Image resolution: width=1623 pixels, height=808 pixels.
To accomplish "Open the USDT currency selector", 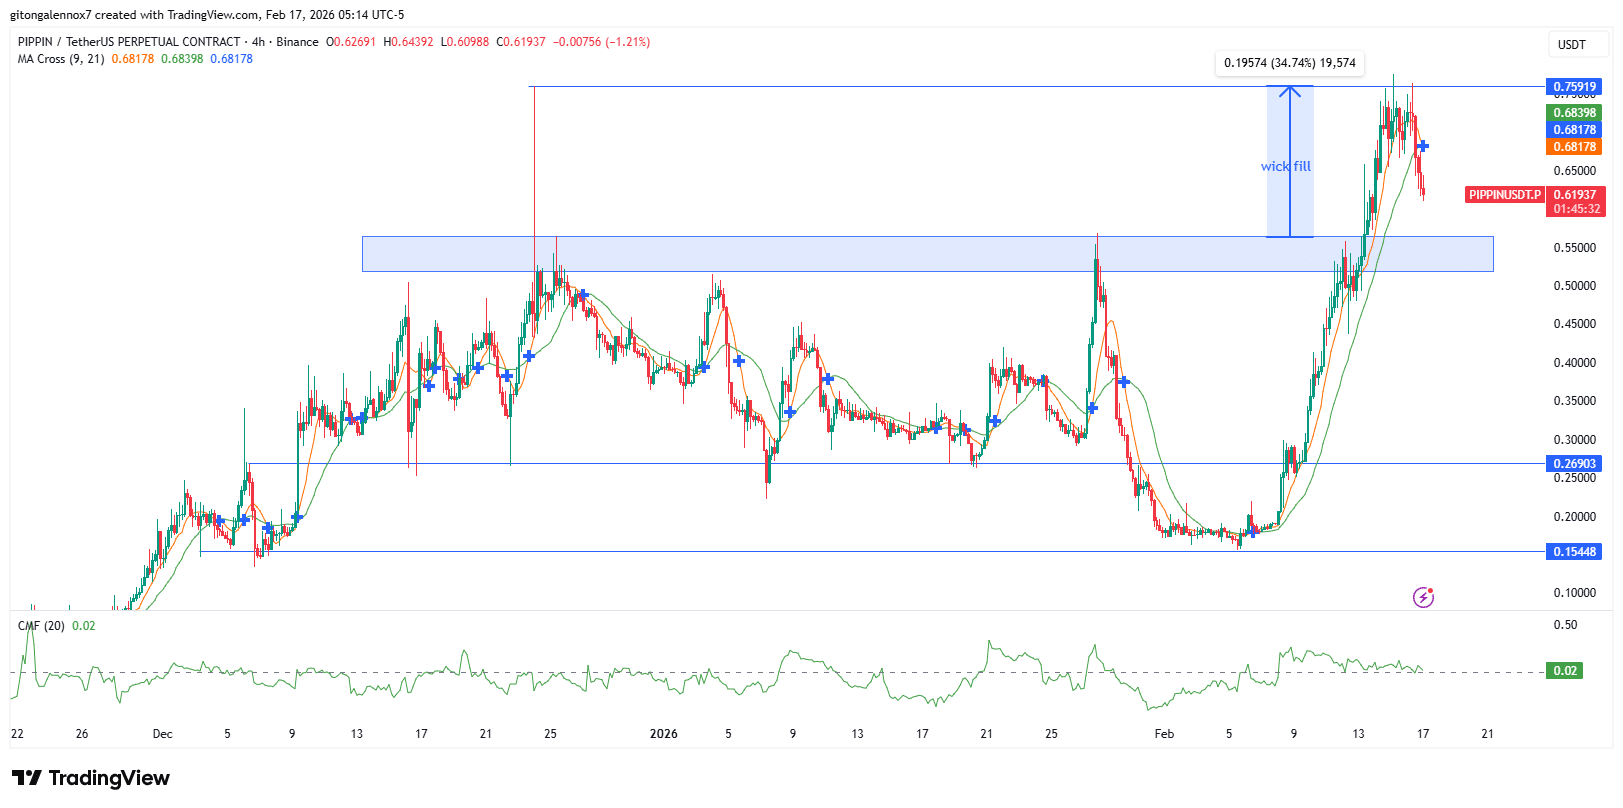I will [1571, 44].
